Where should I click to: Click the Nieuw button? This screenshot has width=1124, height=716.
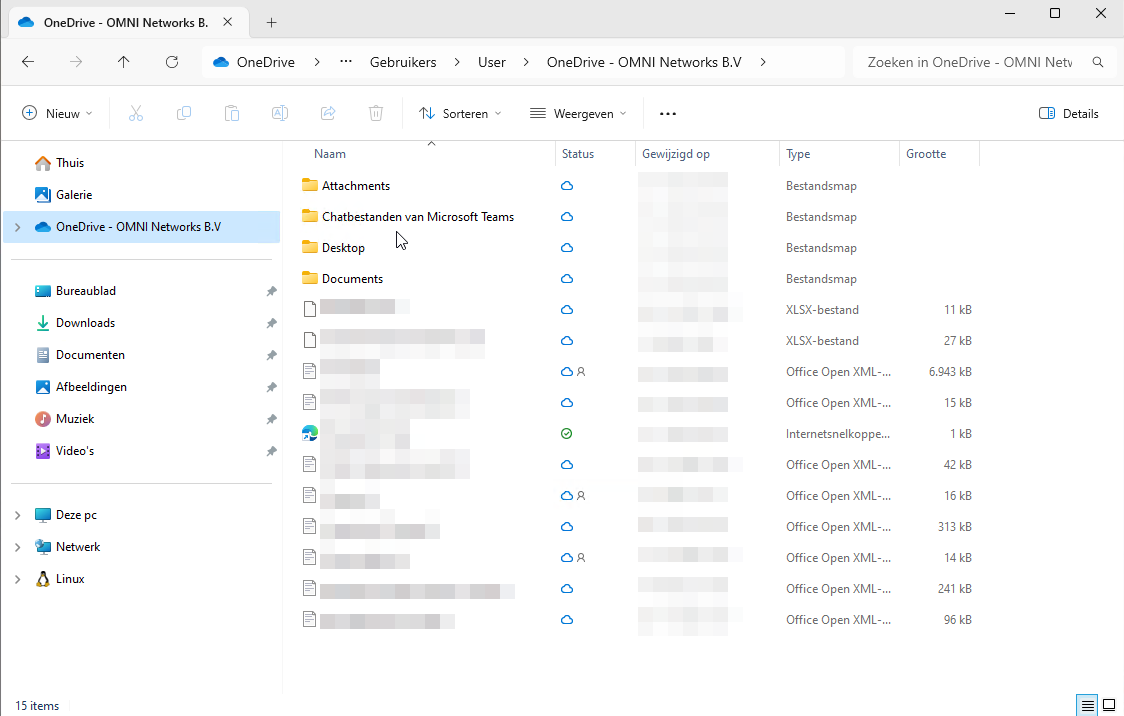tap(58, 114)
